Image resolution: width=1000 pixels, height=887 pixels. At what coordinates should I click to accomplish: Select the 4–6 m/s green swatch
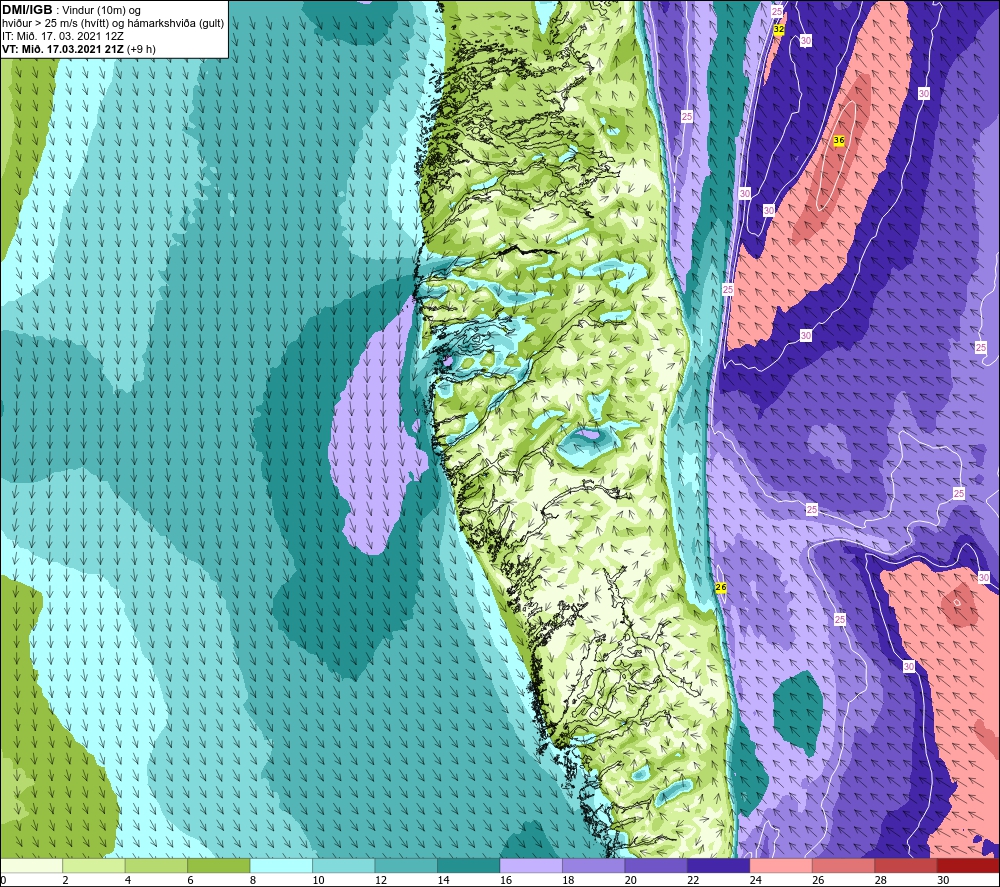point(156,866)
